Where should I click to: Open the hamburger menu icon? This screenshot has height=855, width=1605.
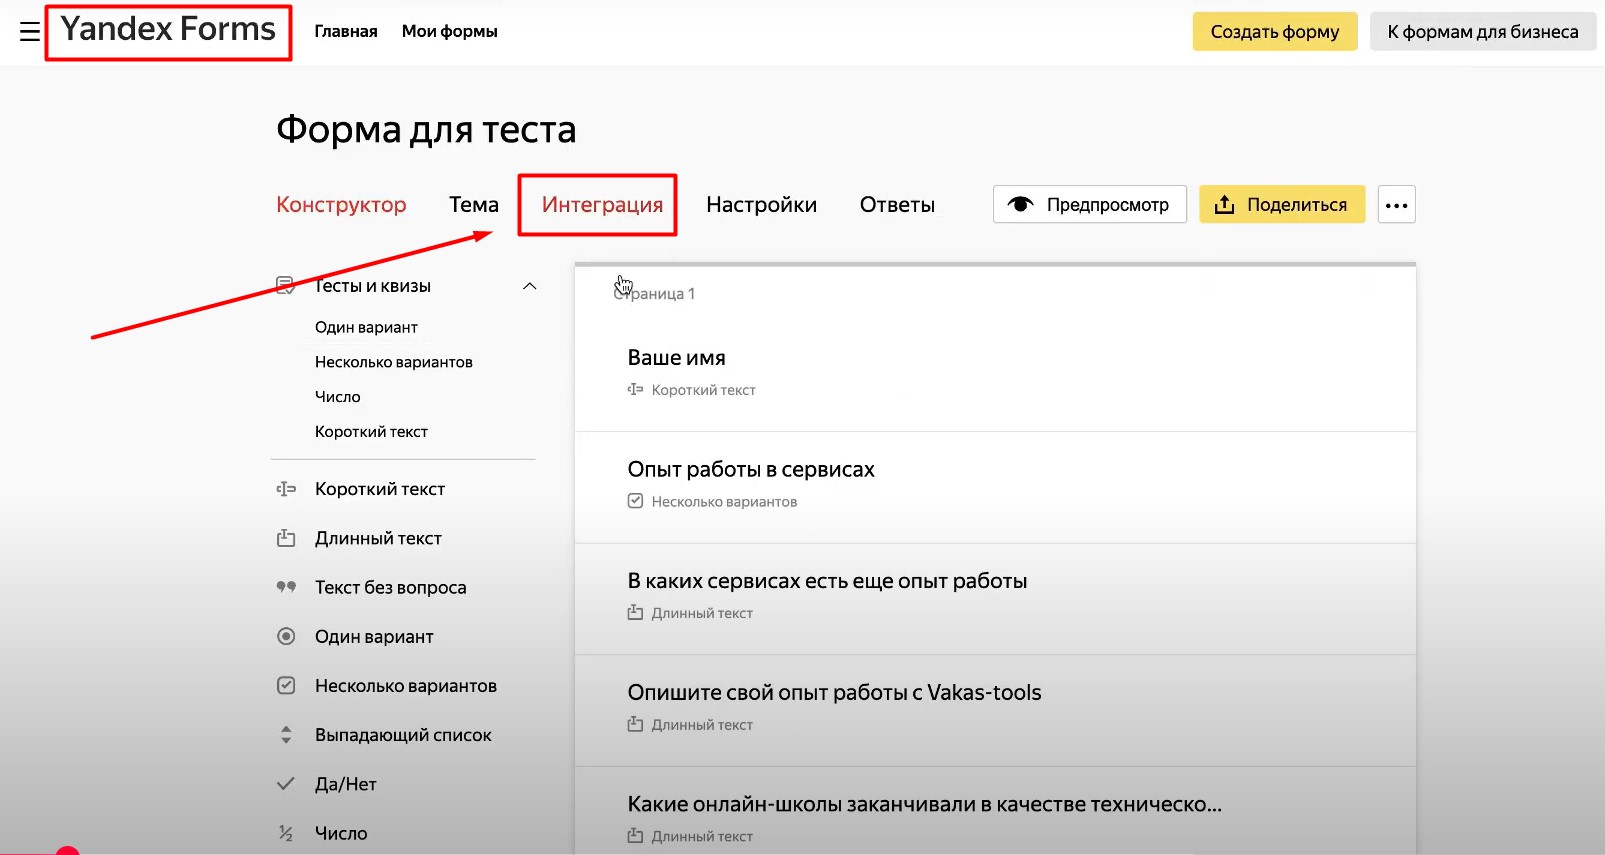(x=30, y=32)
